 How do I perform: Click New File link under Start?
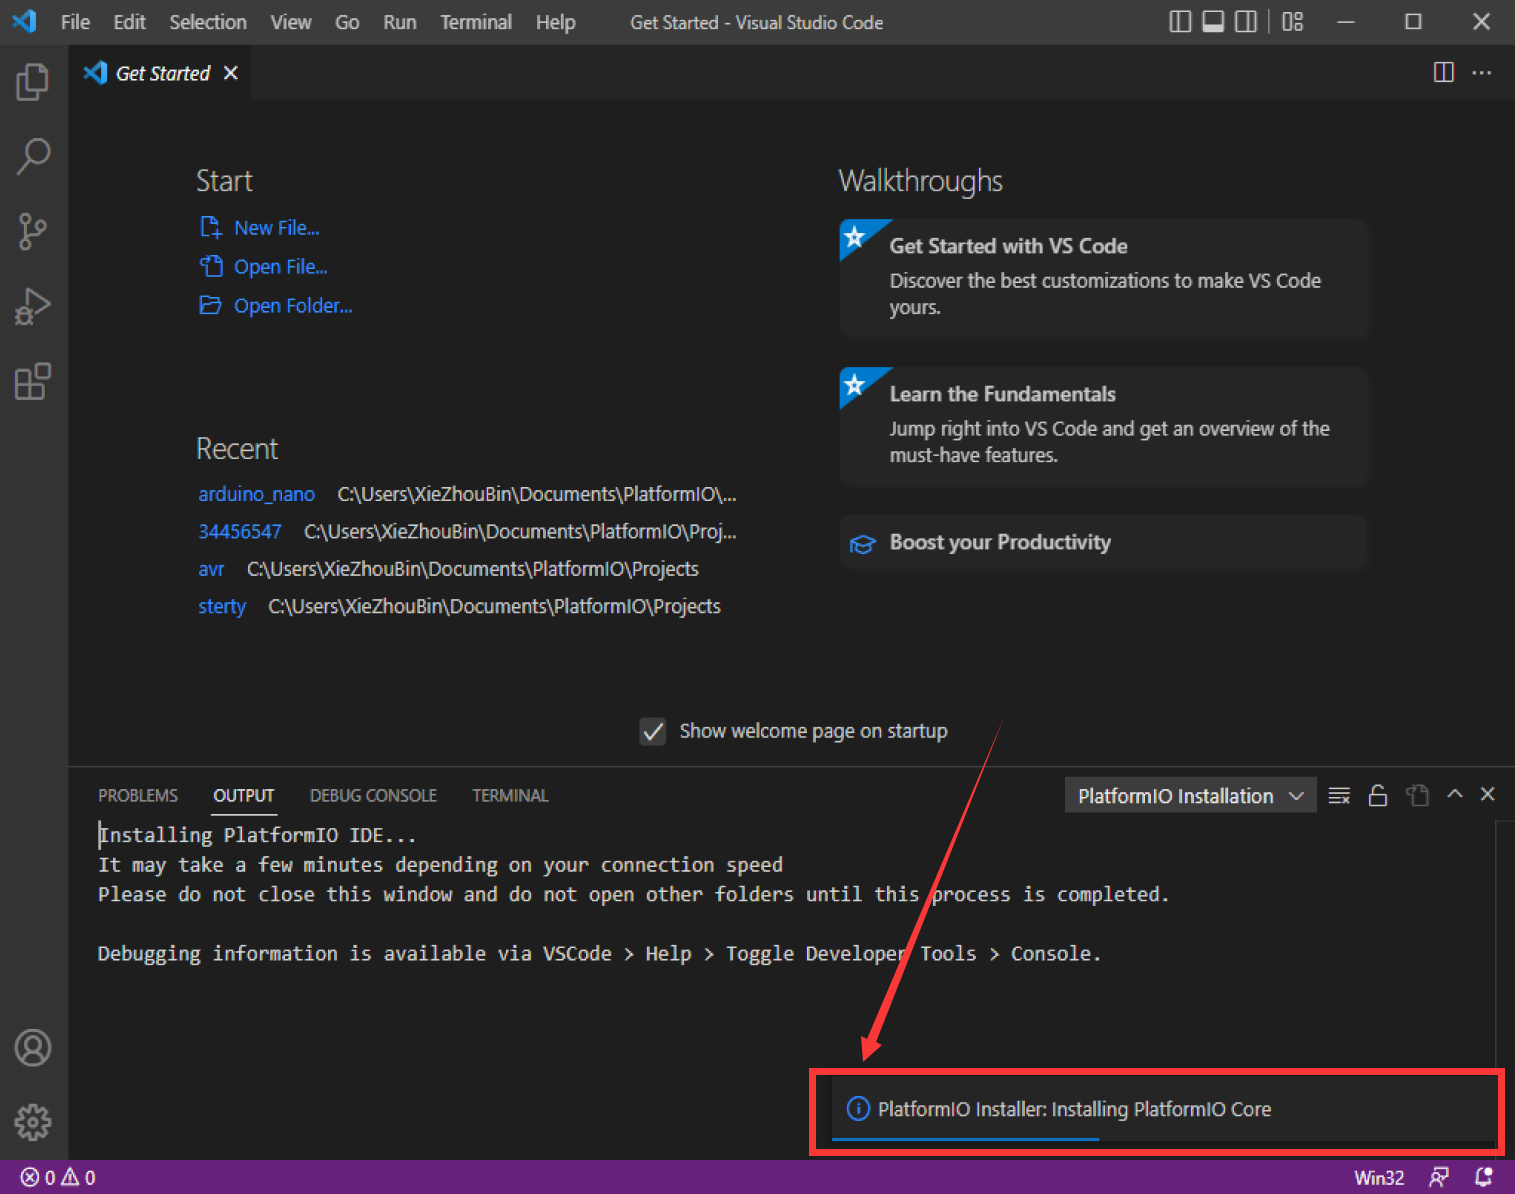click(x=276, y=227)
